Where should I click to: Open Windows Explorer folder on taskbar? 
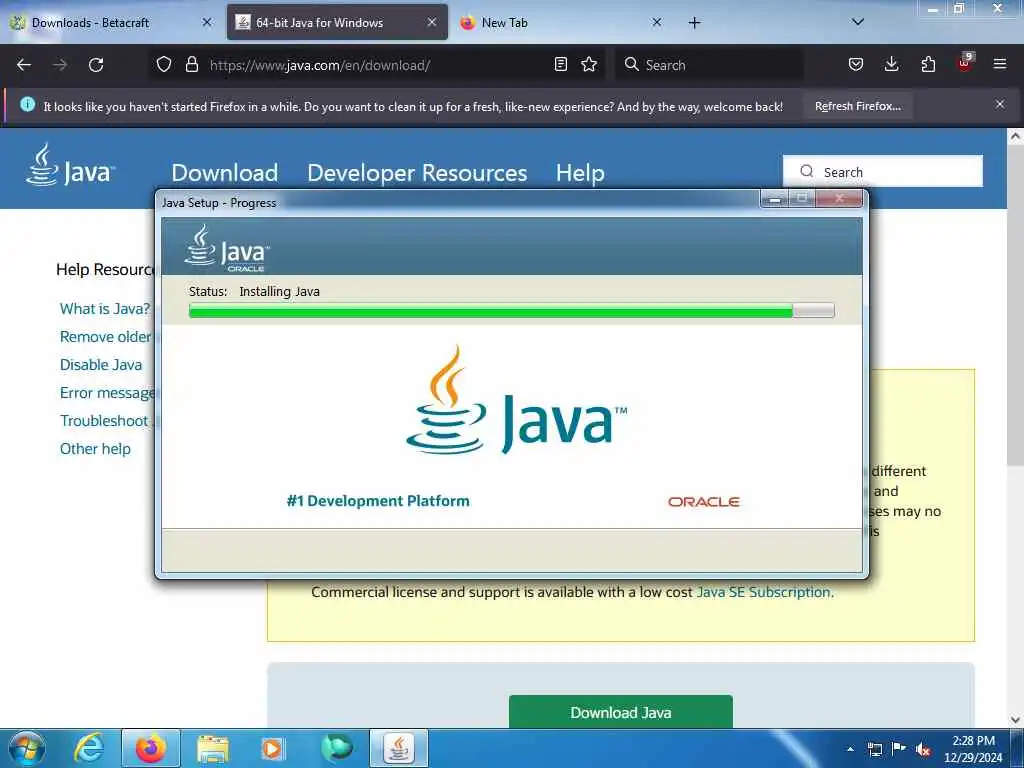[213, 749]
